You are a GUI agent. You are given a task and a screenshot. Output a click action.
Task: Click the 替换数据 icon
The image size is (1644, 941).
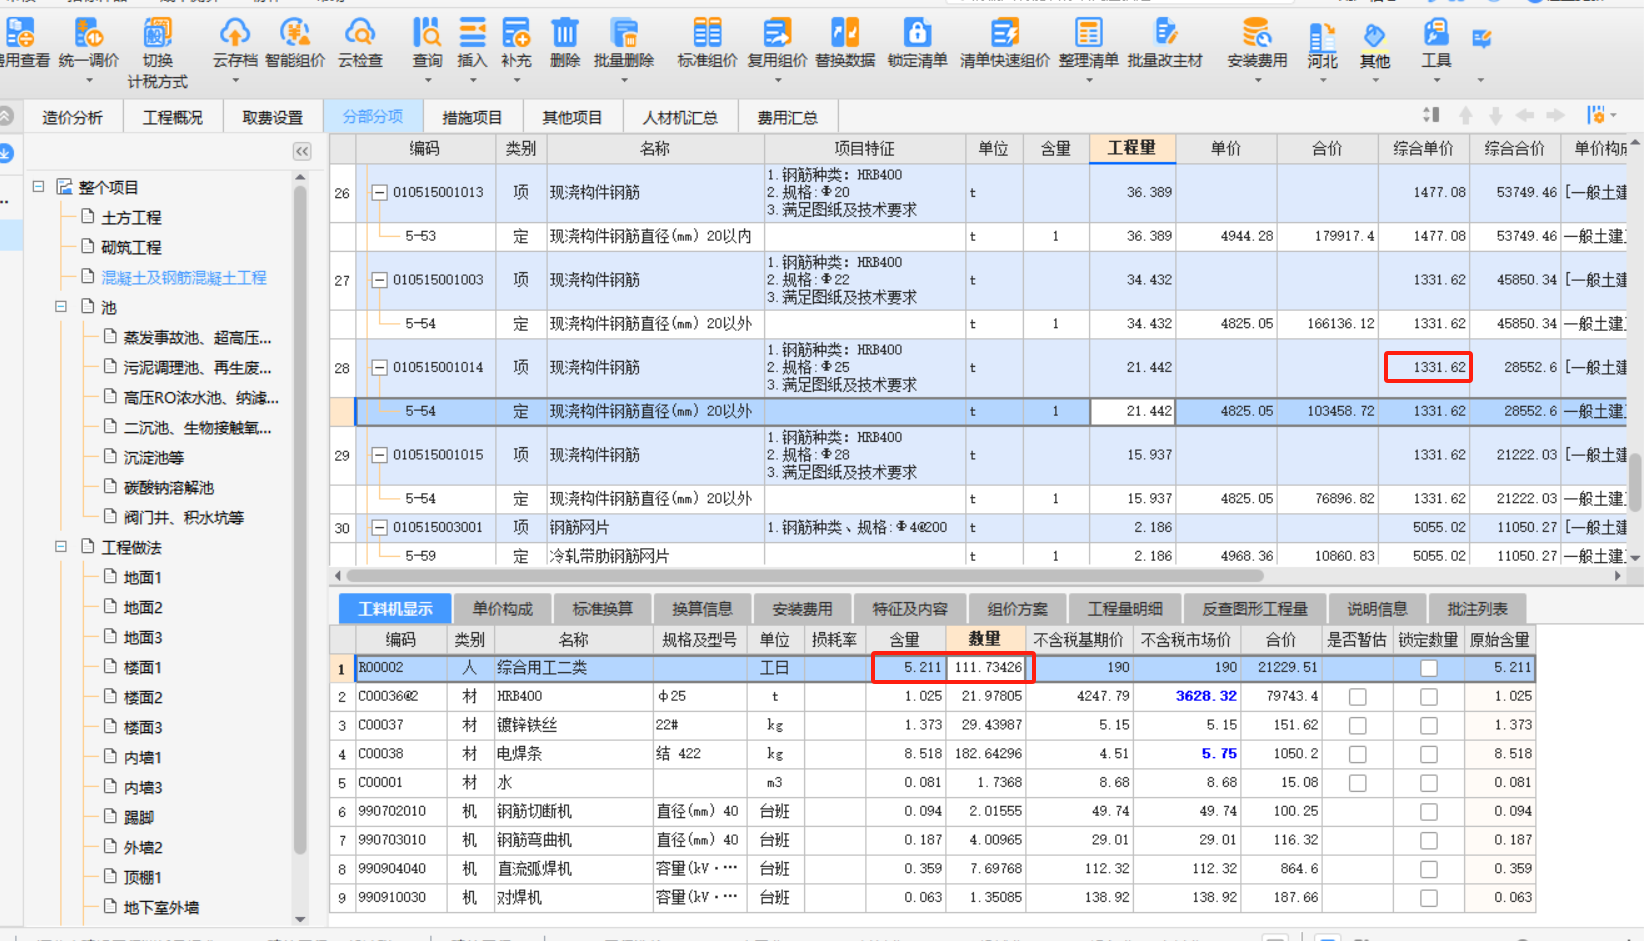click(845, 32)
